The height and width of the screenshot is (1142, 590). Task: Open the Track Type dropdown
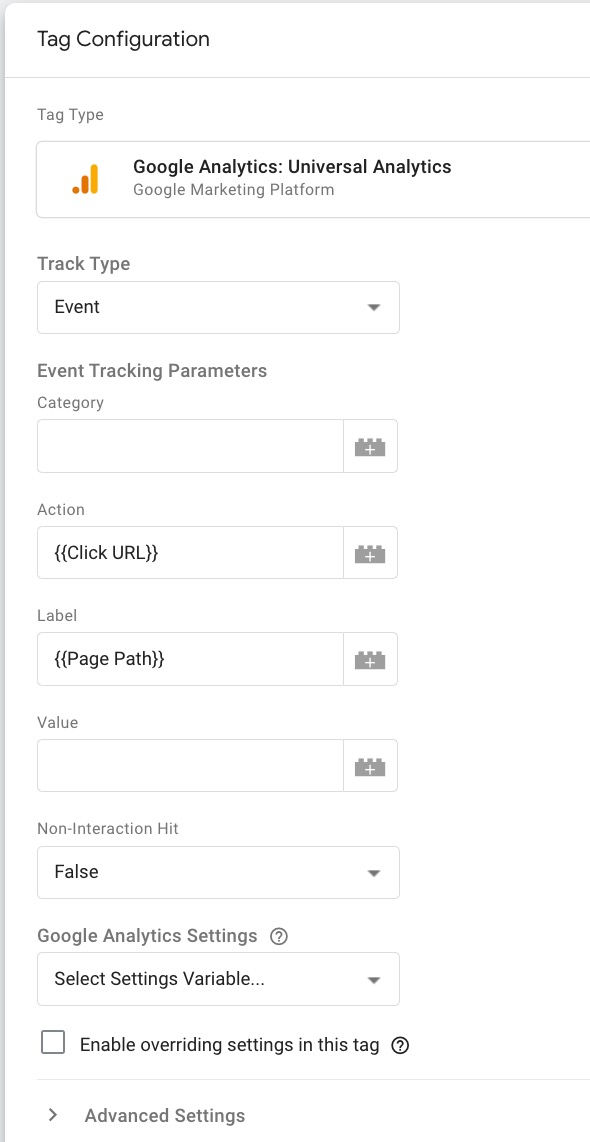(x=217, y=307)
